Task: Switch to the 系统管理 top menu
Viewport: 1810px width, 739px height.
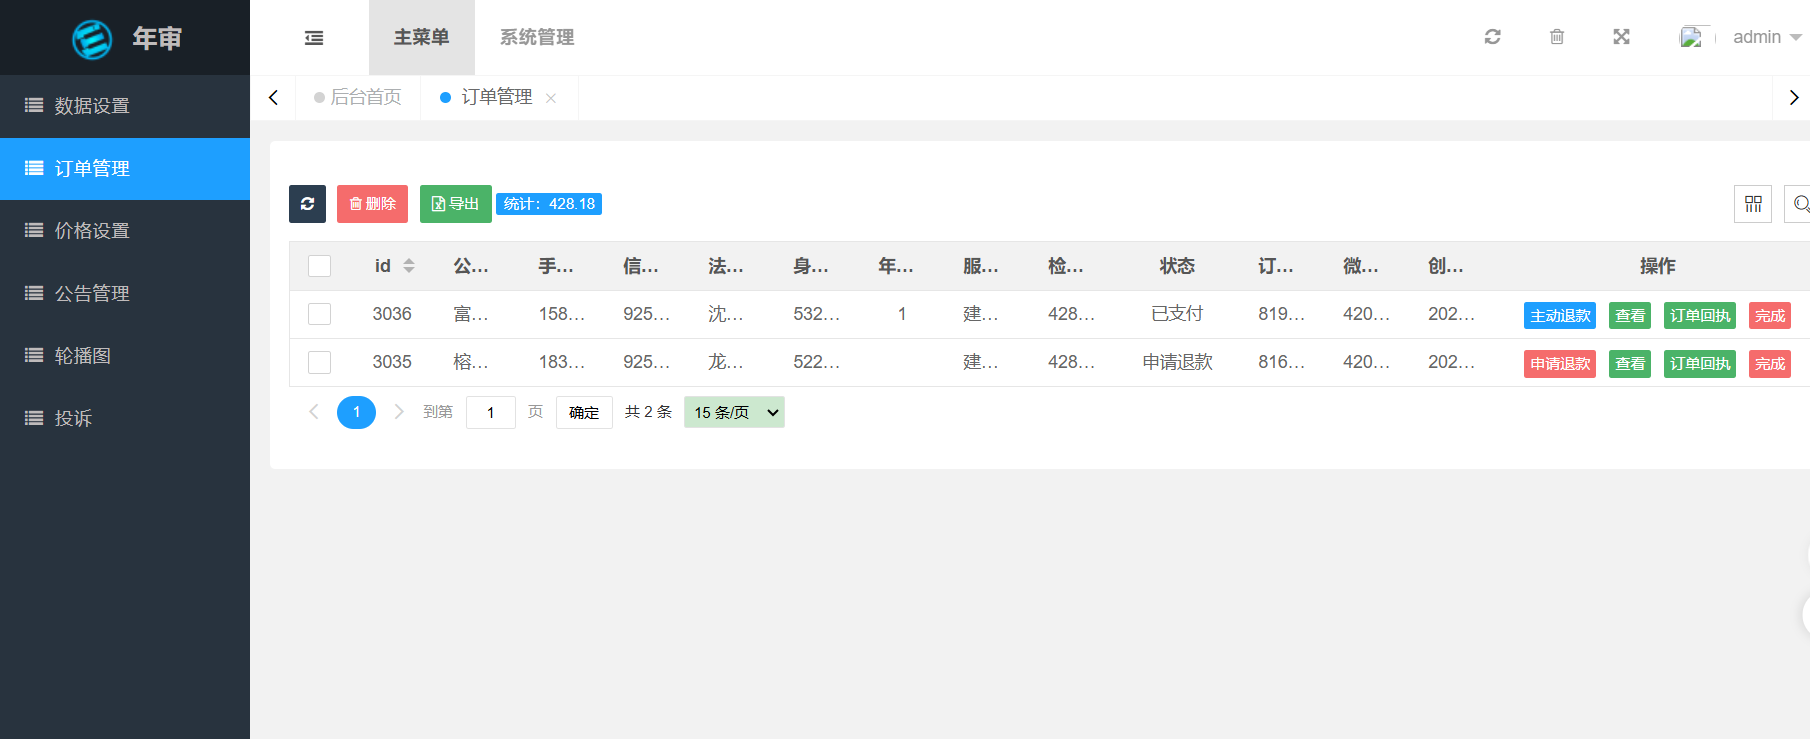Action: point(537,37)
